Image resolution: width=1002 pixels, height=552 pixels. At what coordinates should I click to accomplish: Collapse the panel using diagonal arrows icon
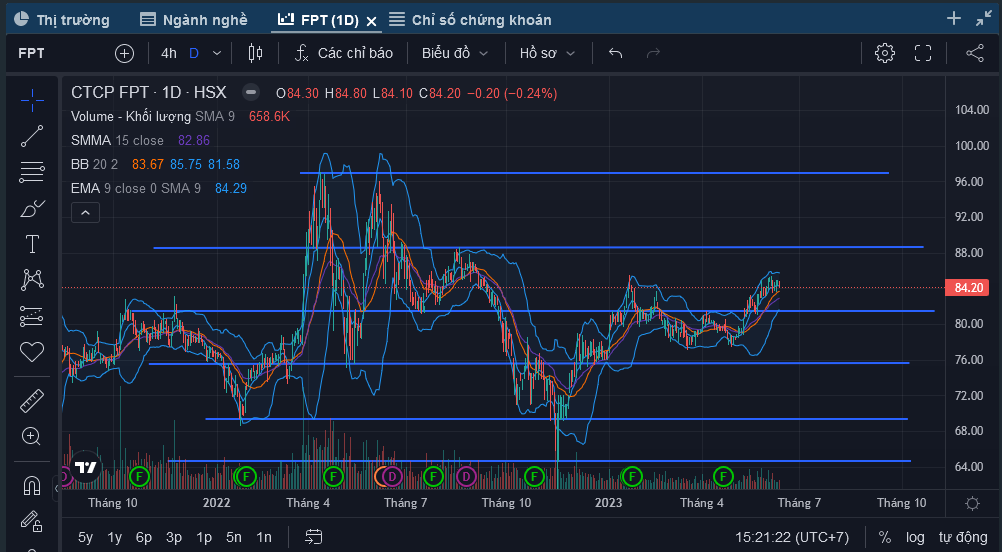click(984, 19)
